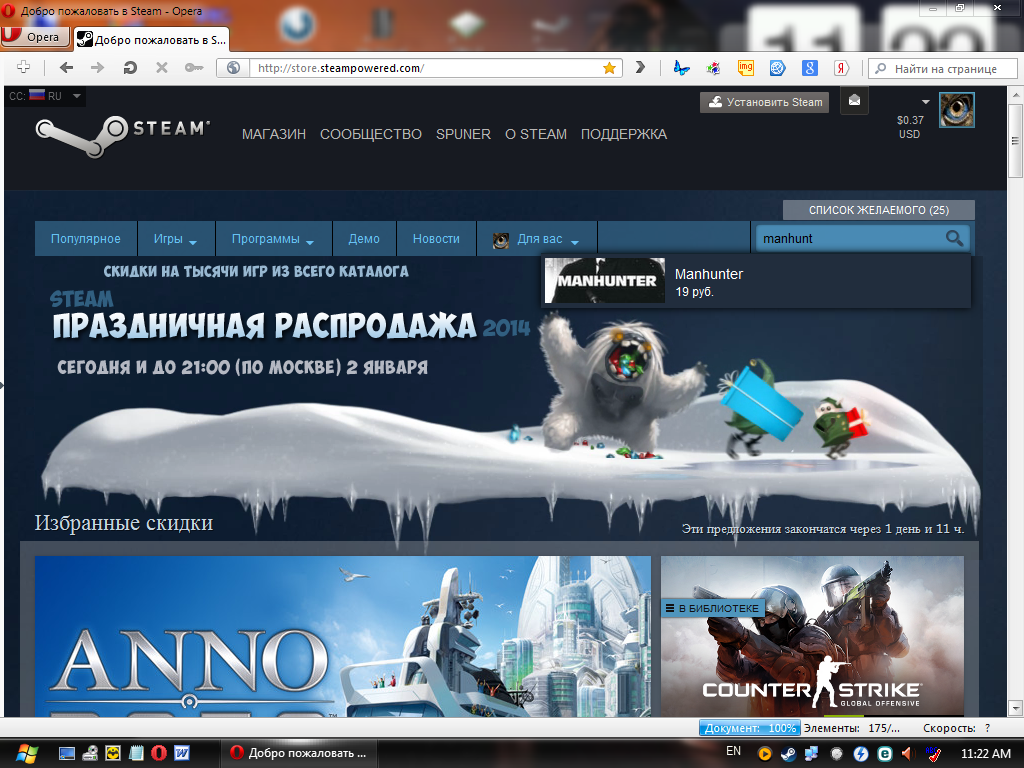
Task: Click the page vertical scrollbar thumb
Action: coord(1014,140)
